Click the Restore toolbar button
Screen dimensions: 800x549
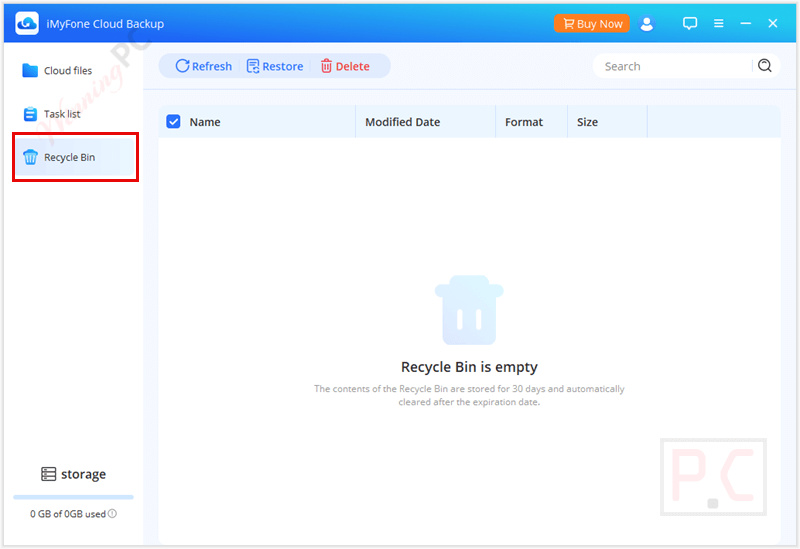[275, 66]
